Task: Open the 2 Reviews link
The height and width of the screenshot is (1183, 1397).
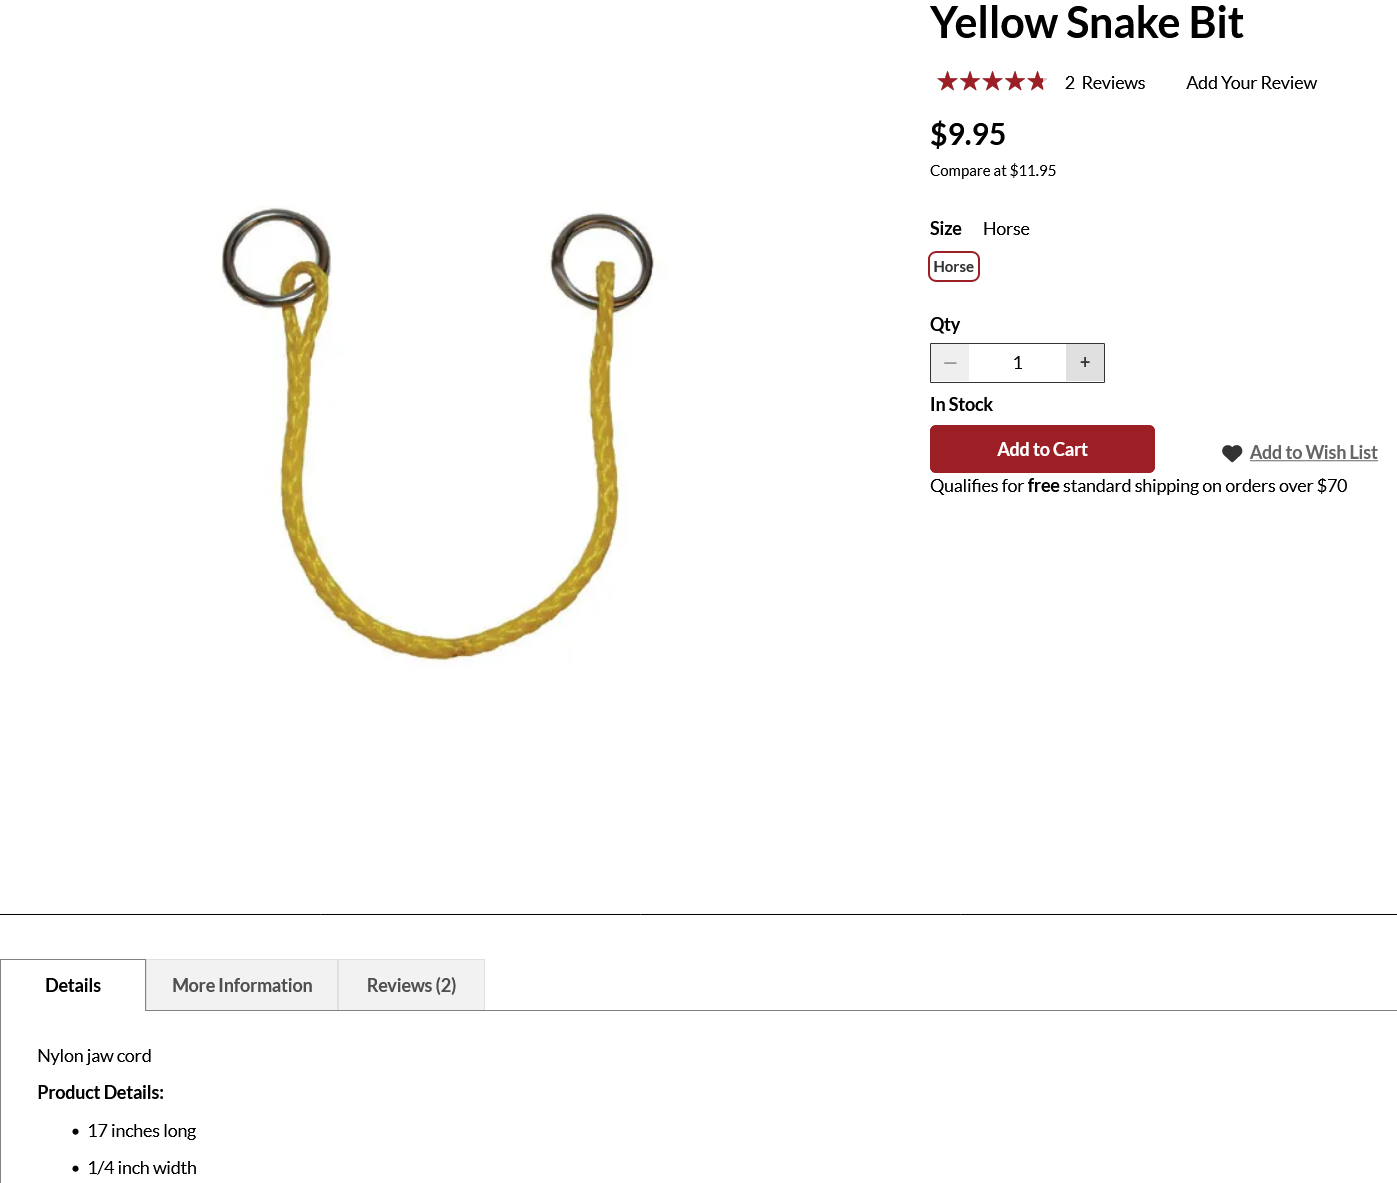Action: [x=1105, y=83]
